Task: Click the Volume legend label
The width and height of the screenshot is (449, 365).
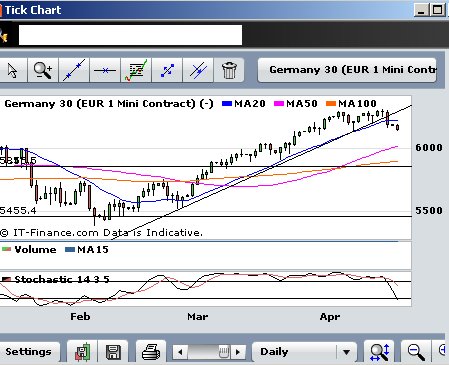Action: pos(35,249)
